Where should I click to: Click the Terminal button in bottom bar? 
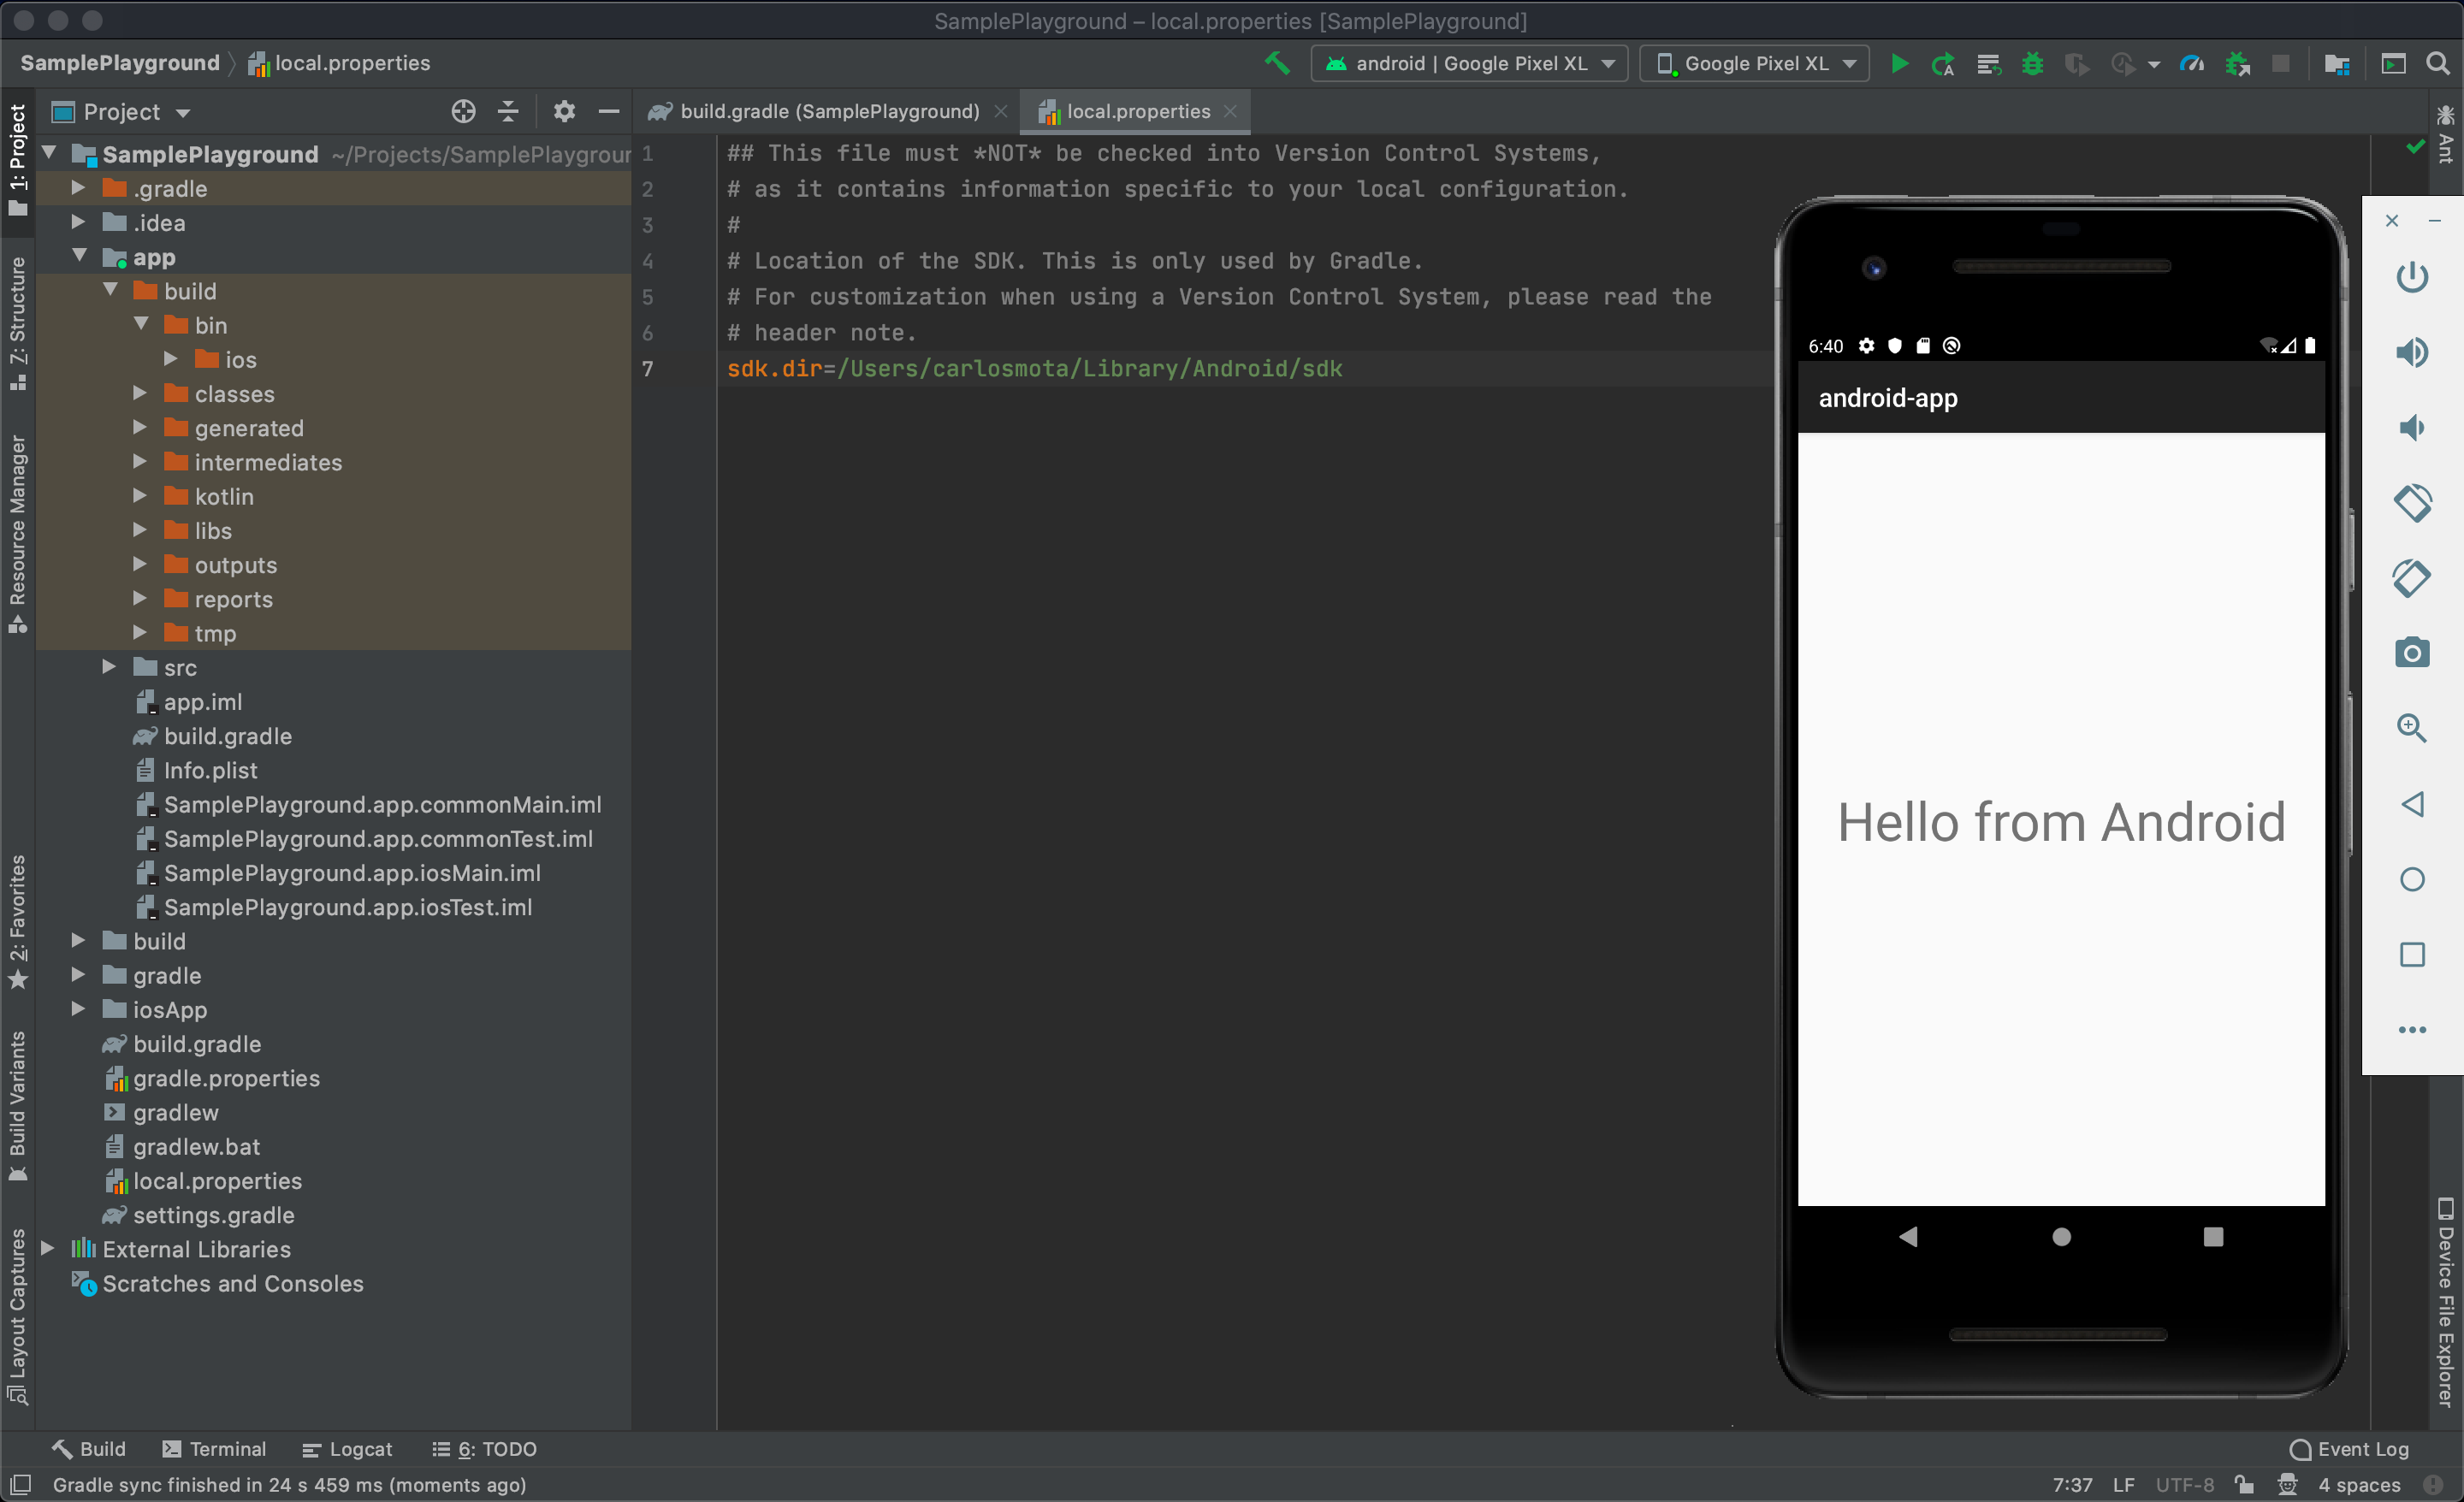(214, 1449)
